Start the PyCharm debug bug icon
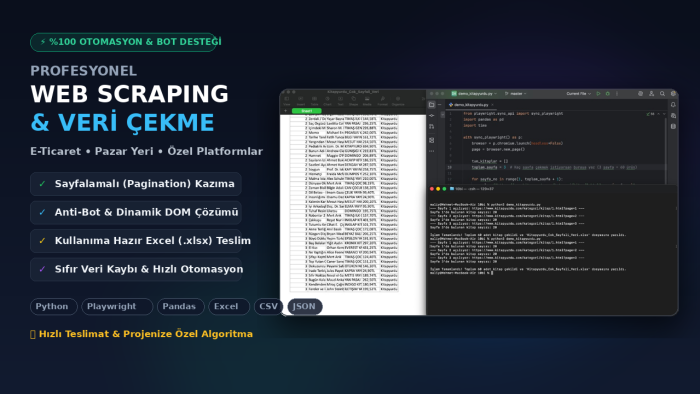 click(608, 94)
